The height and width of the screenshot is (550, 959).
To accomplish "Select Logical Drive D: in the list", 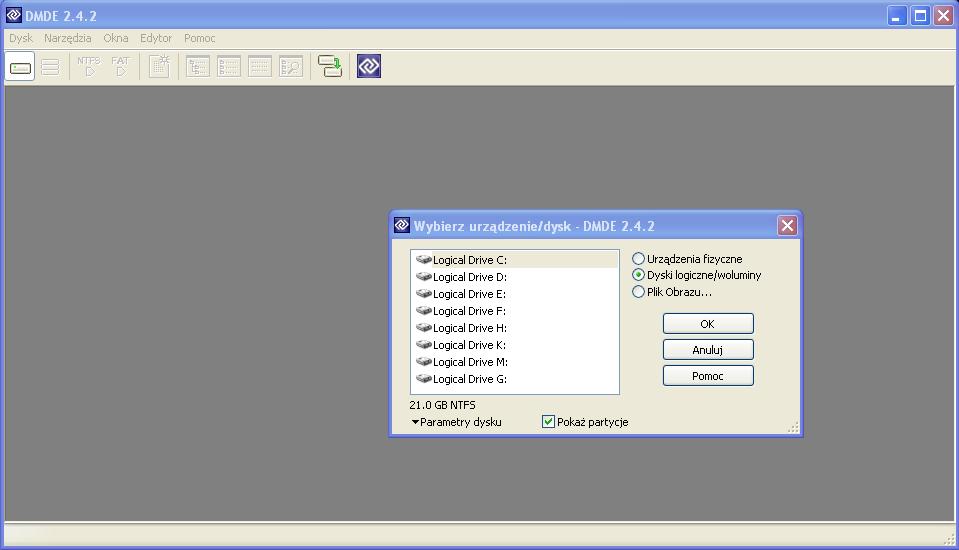I will pos(515,277).
